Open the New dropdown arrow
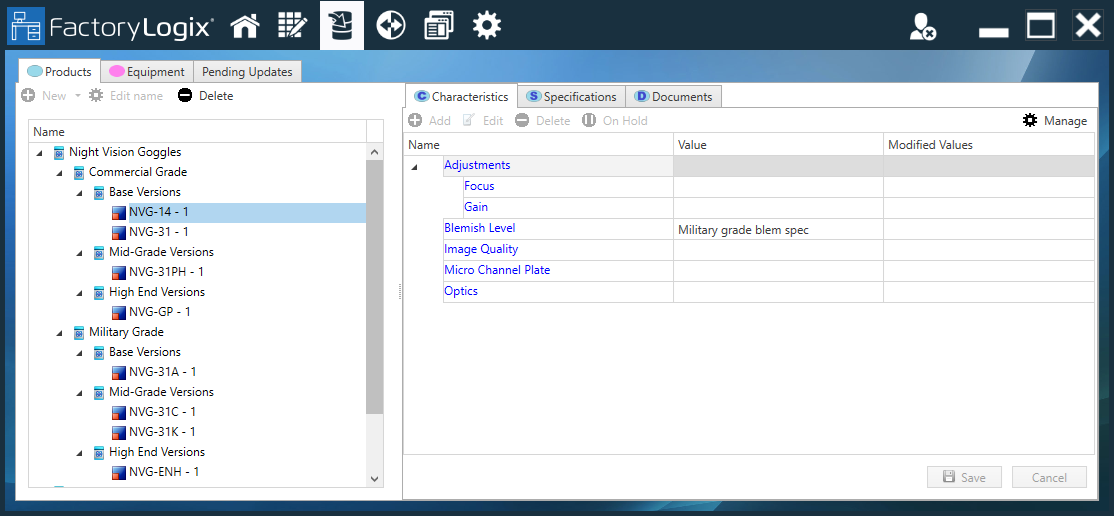Screen dimensions: 1114x516 (77, 95)
